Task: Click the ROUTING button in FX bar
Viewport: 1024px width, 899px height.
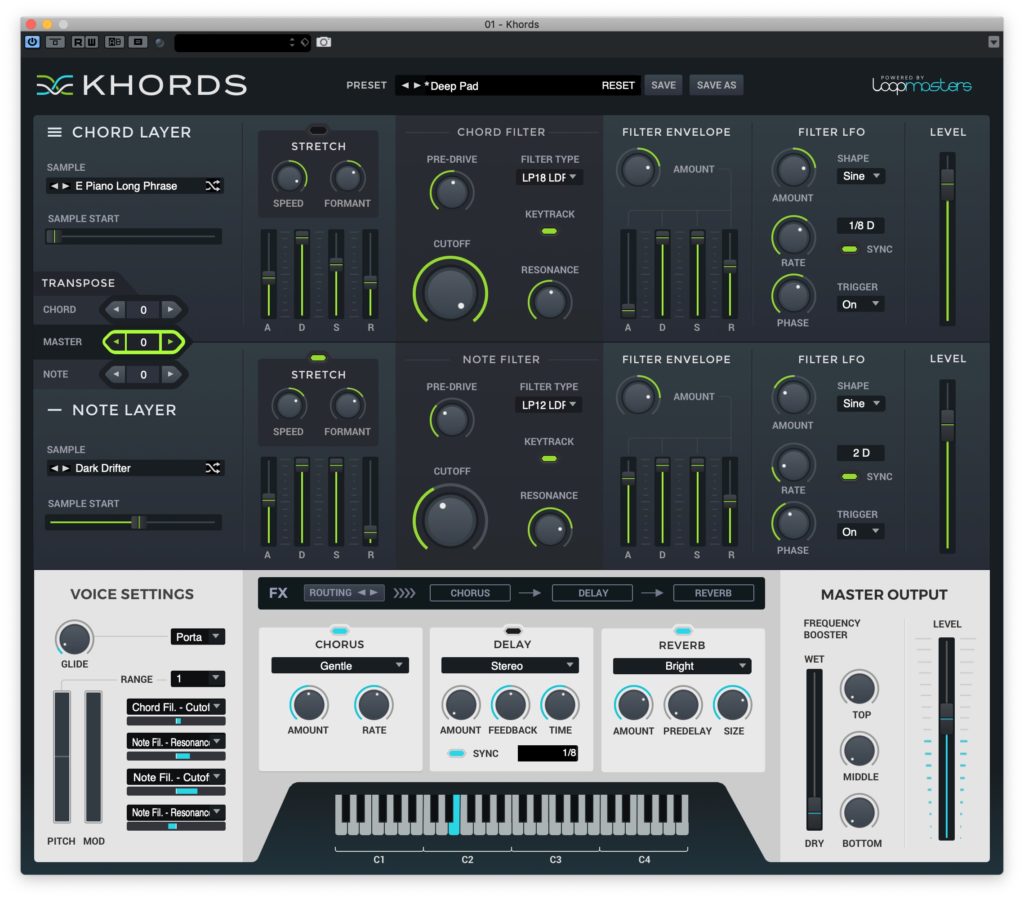Action: [344, 593]
